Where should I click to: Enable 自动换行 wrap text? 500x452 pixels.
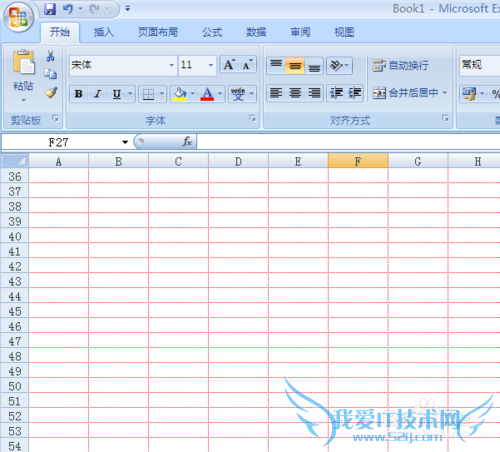[x=400, y=66]
